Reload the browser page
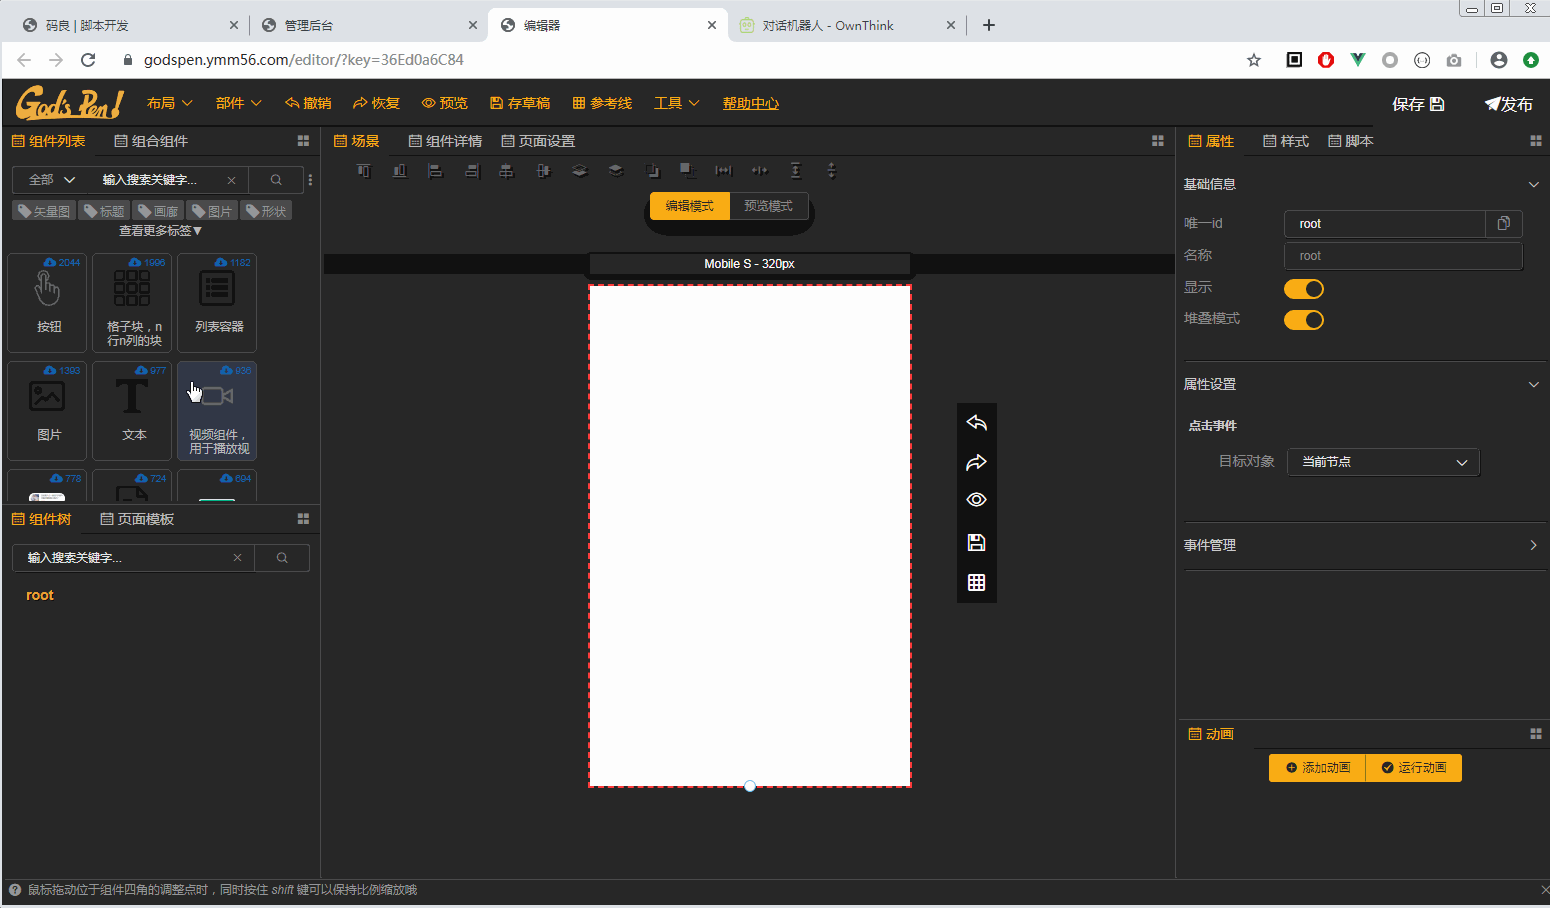 click(x=88, y=60)
